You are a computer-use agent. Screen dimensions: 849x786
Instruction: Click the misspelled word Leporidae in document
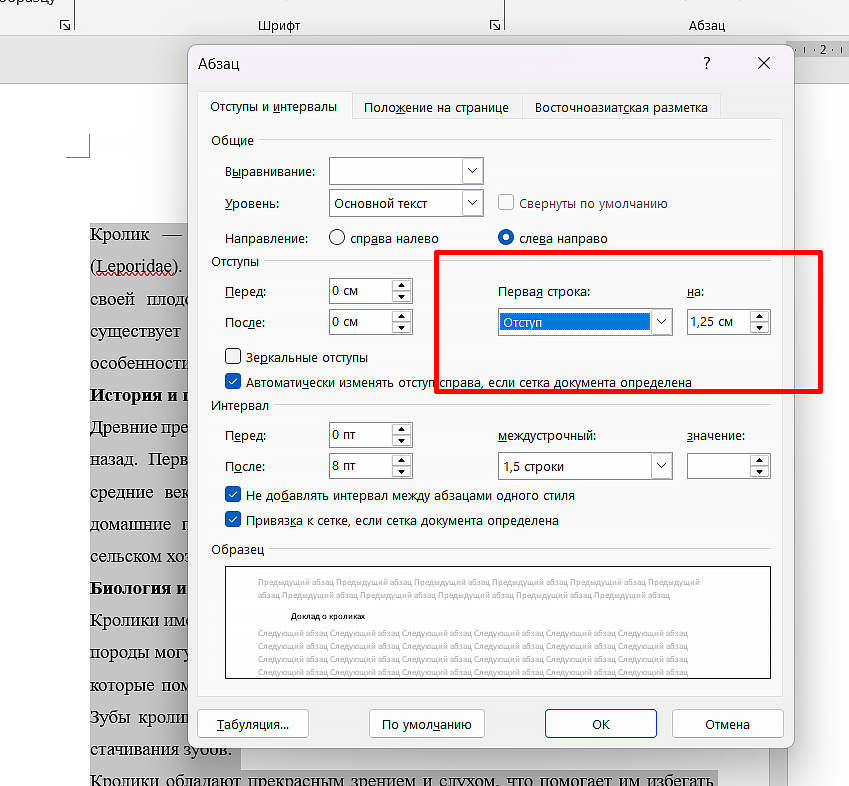[135, 266]
